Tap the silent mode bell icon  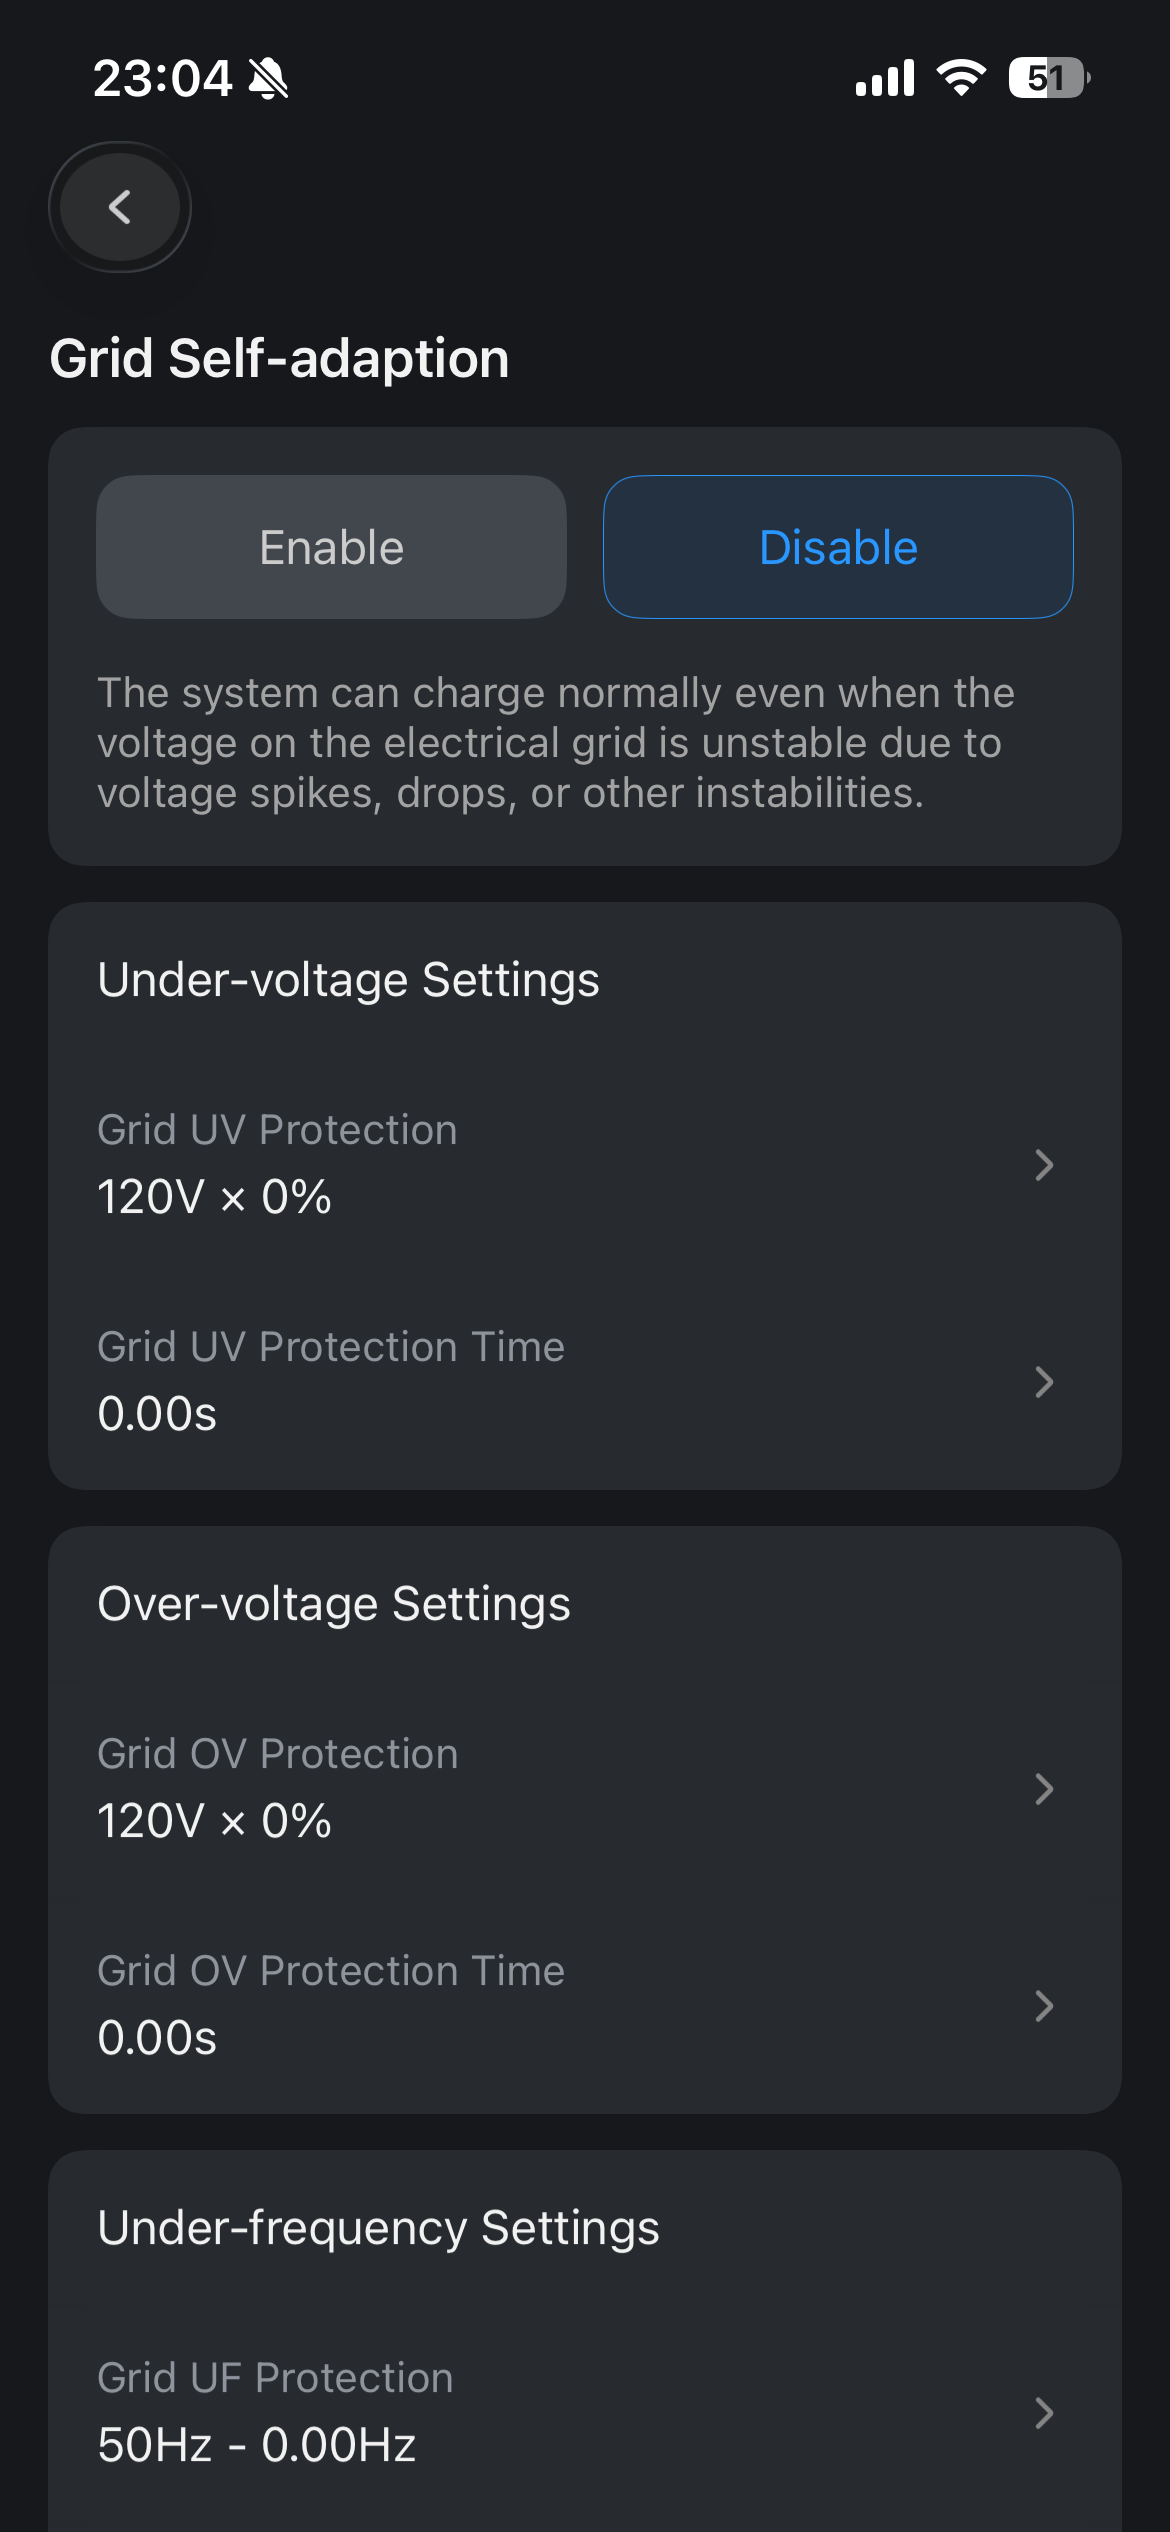click(268, 78)
